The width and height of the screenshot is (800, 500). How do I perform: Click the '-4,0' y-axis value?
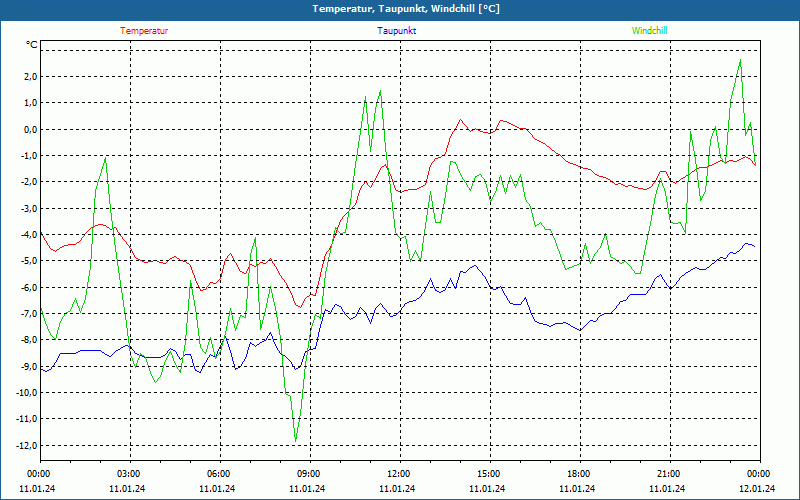(30, 235)
